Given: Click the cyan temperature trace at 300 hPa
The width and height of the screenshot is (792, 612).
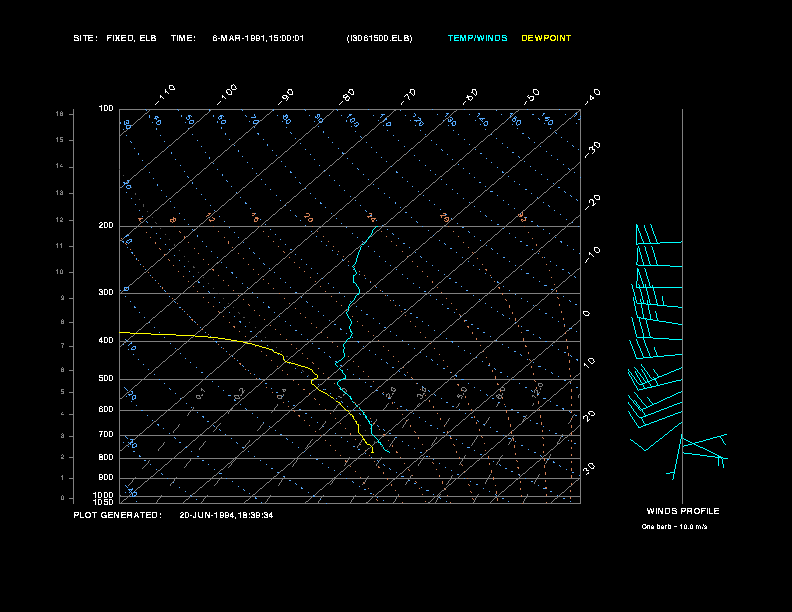Looking at the screenshot, I should point(359,293).
